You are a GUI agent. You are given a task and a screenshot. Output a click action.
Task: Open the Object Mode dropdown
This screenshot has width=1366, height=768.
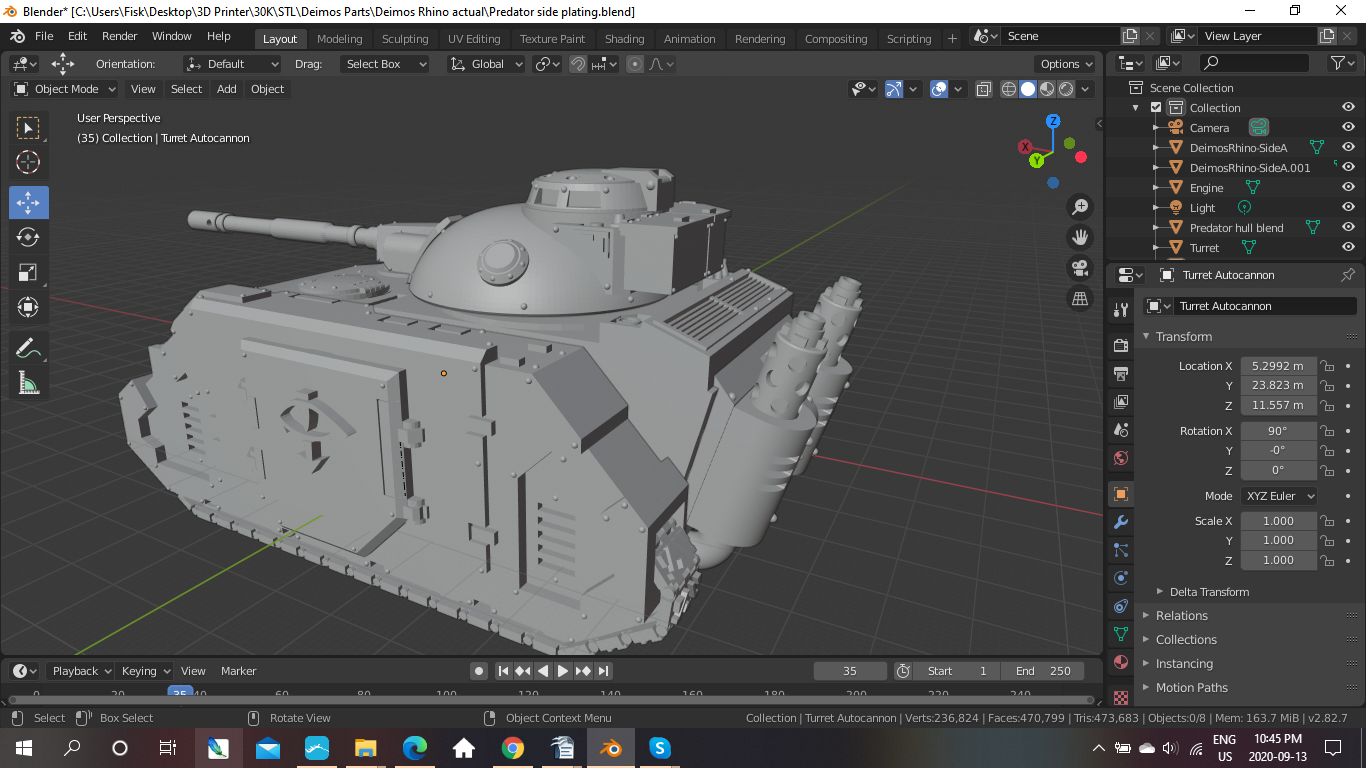point(65,89)
